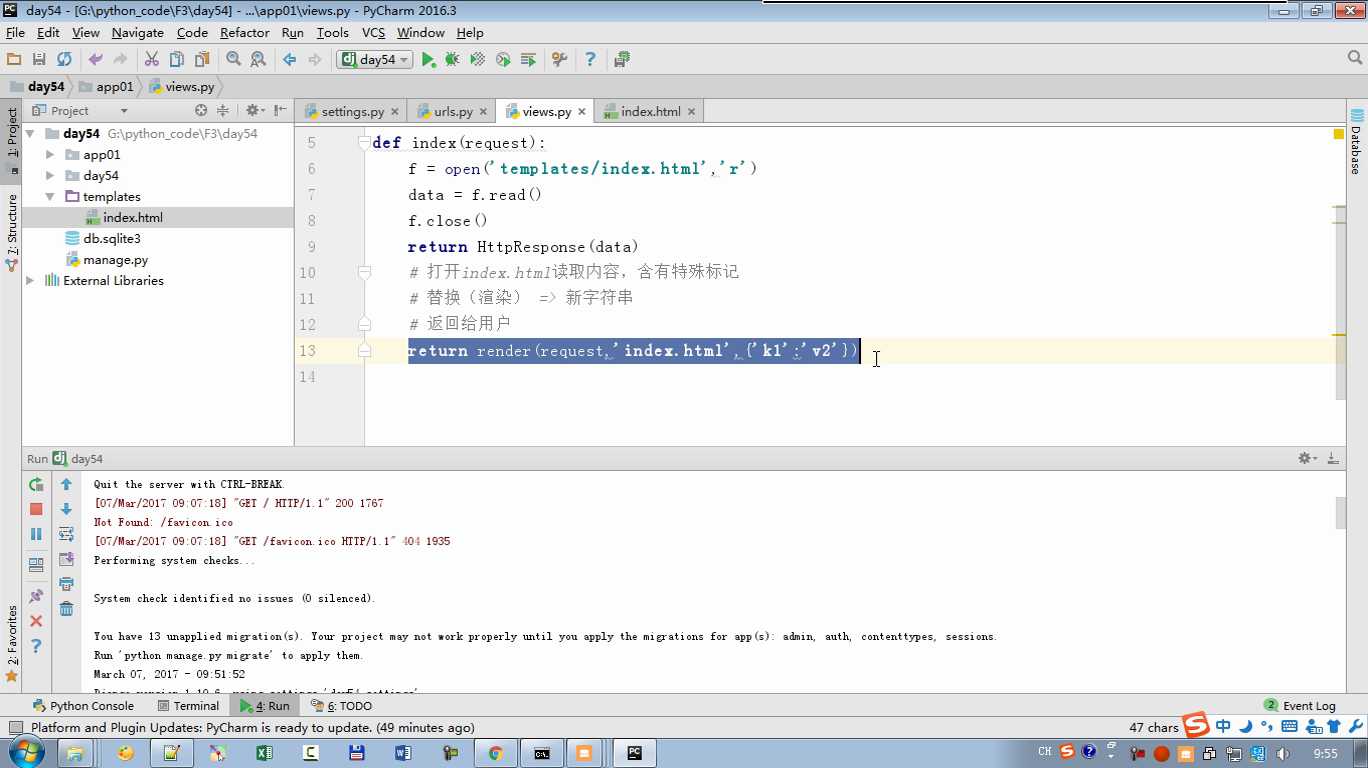Screen dimensions: 1368x768
Task: Click the Paste toolbar icon
Action: coord(202,60)
